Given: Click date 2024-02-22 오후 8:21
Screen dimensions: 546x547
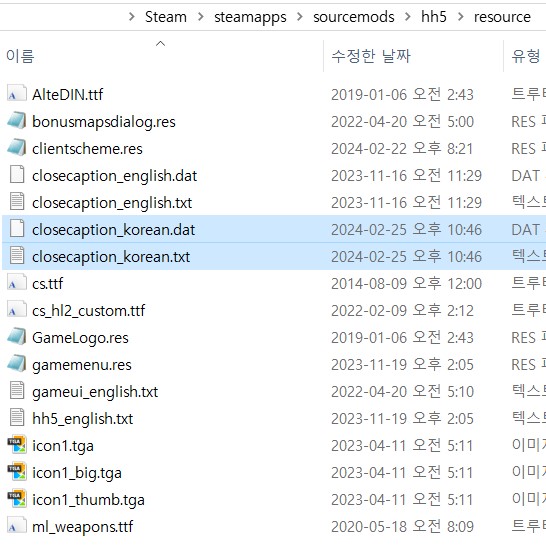Looking at the screenshot, I should pos(402,149).
